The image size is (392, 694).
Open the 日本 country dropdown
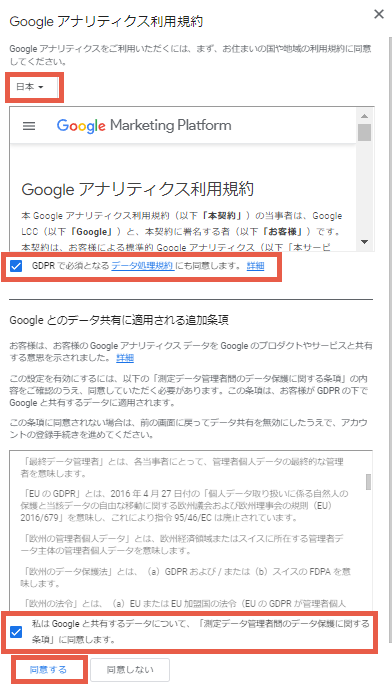click(30, 87)
